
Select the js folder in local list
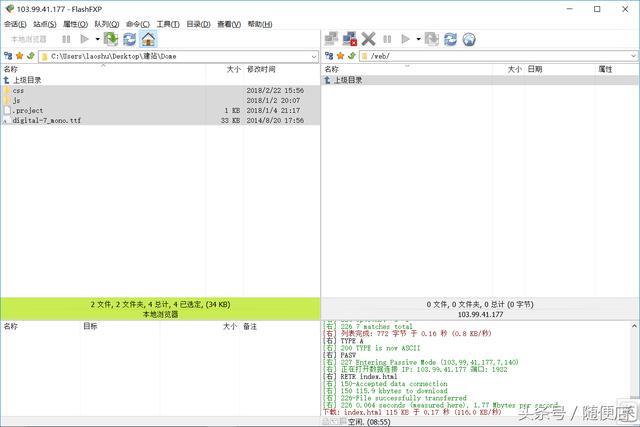tap(160, 100)
